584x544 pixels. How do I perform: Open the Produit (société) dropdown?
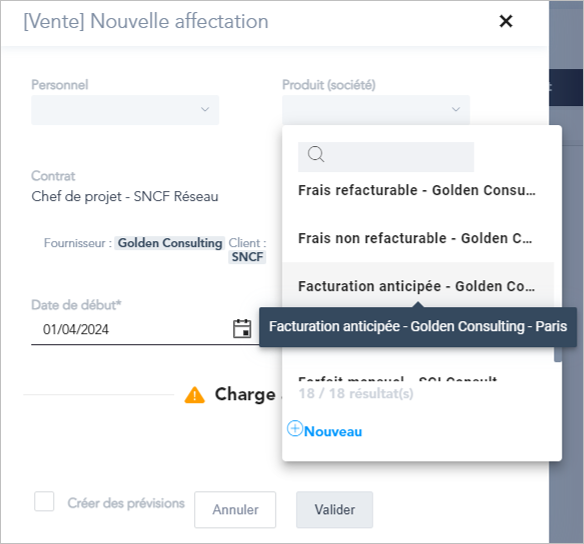(x=376, y=110)
